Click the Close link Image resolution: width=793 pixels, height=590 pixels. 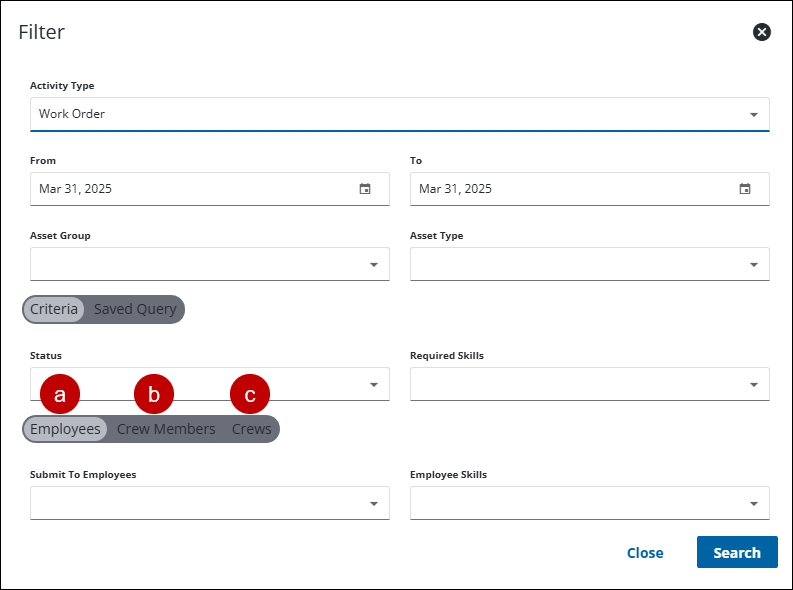coord(645,553)
